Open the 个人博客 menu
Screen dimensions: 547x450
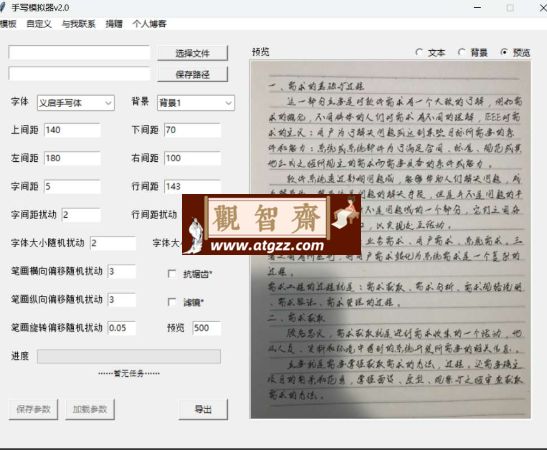click(x=149, y=24)
